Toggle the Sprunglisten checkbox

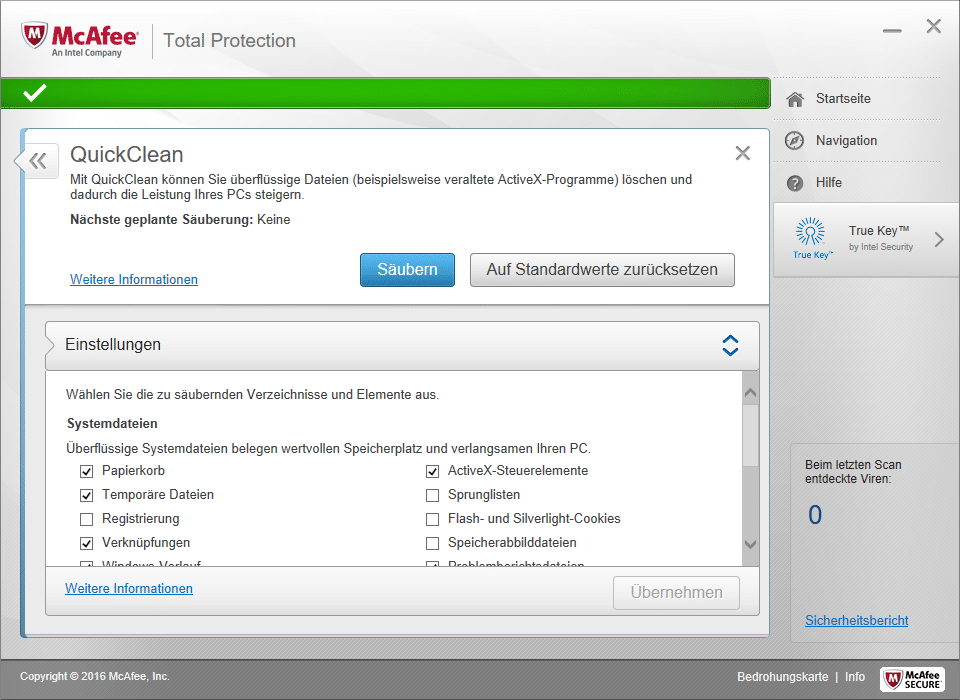432,495
